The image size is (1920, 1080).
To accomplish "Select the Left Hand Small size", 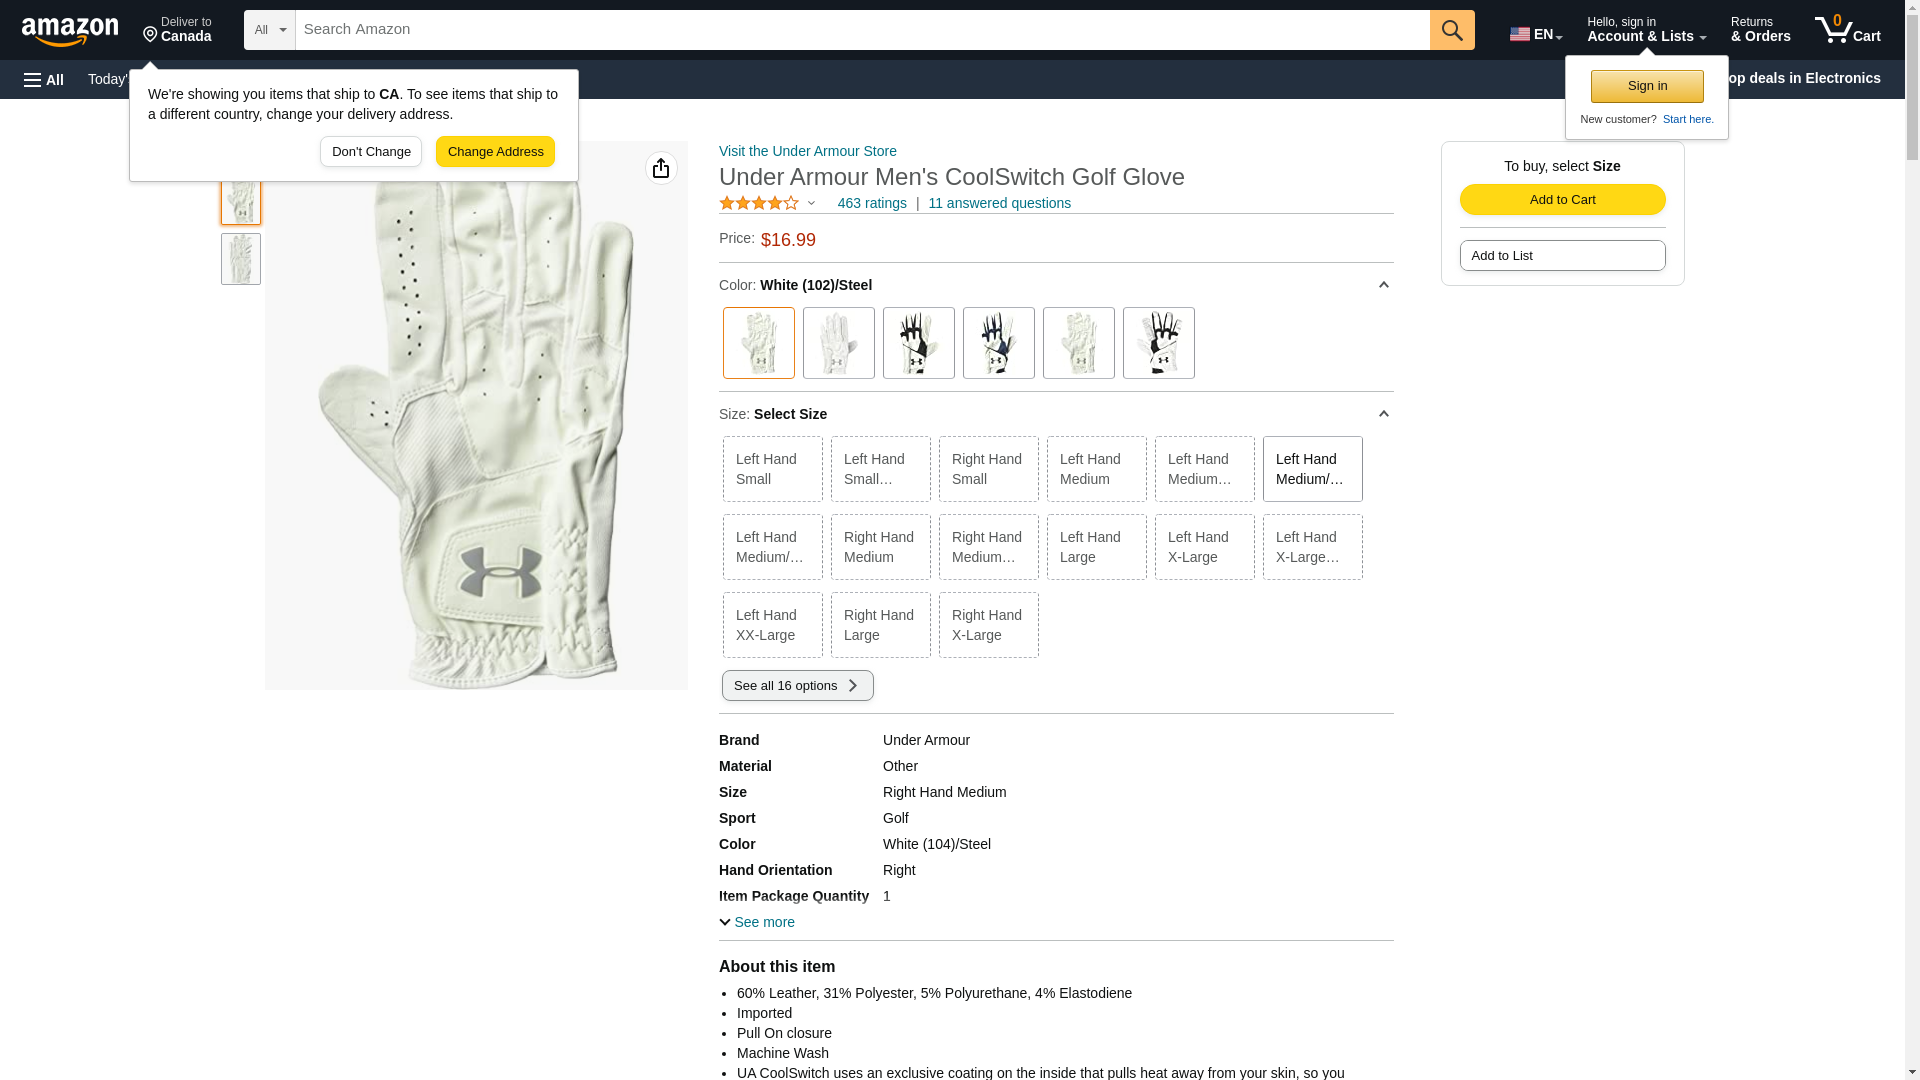I will point(772,469).
